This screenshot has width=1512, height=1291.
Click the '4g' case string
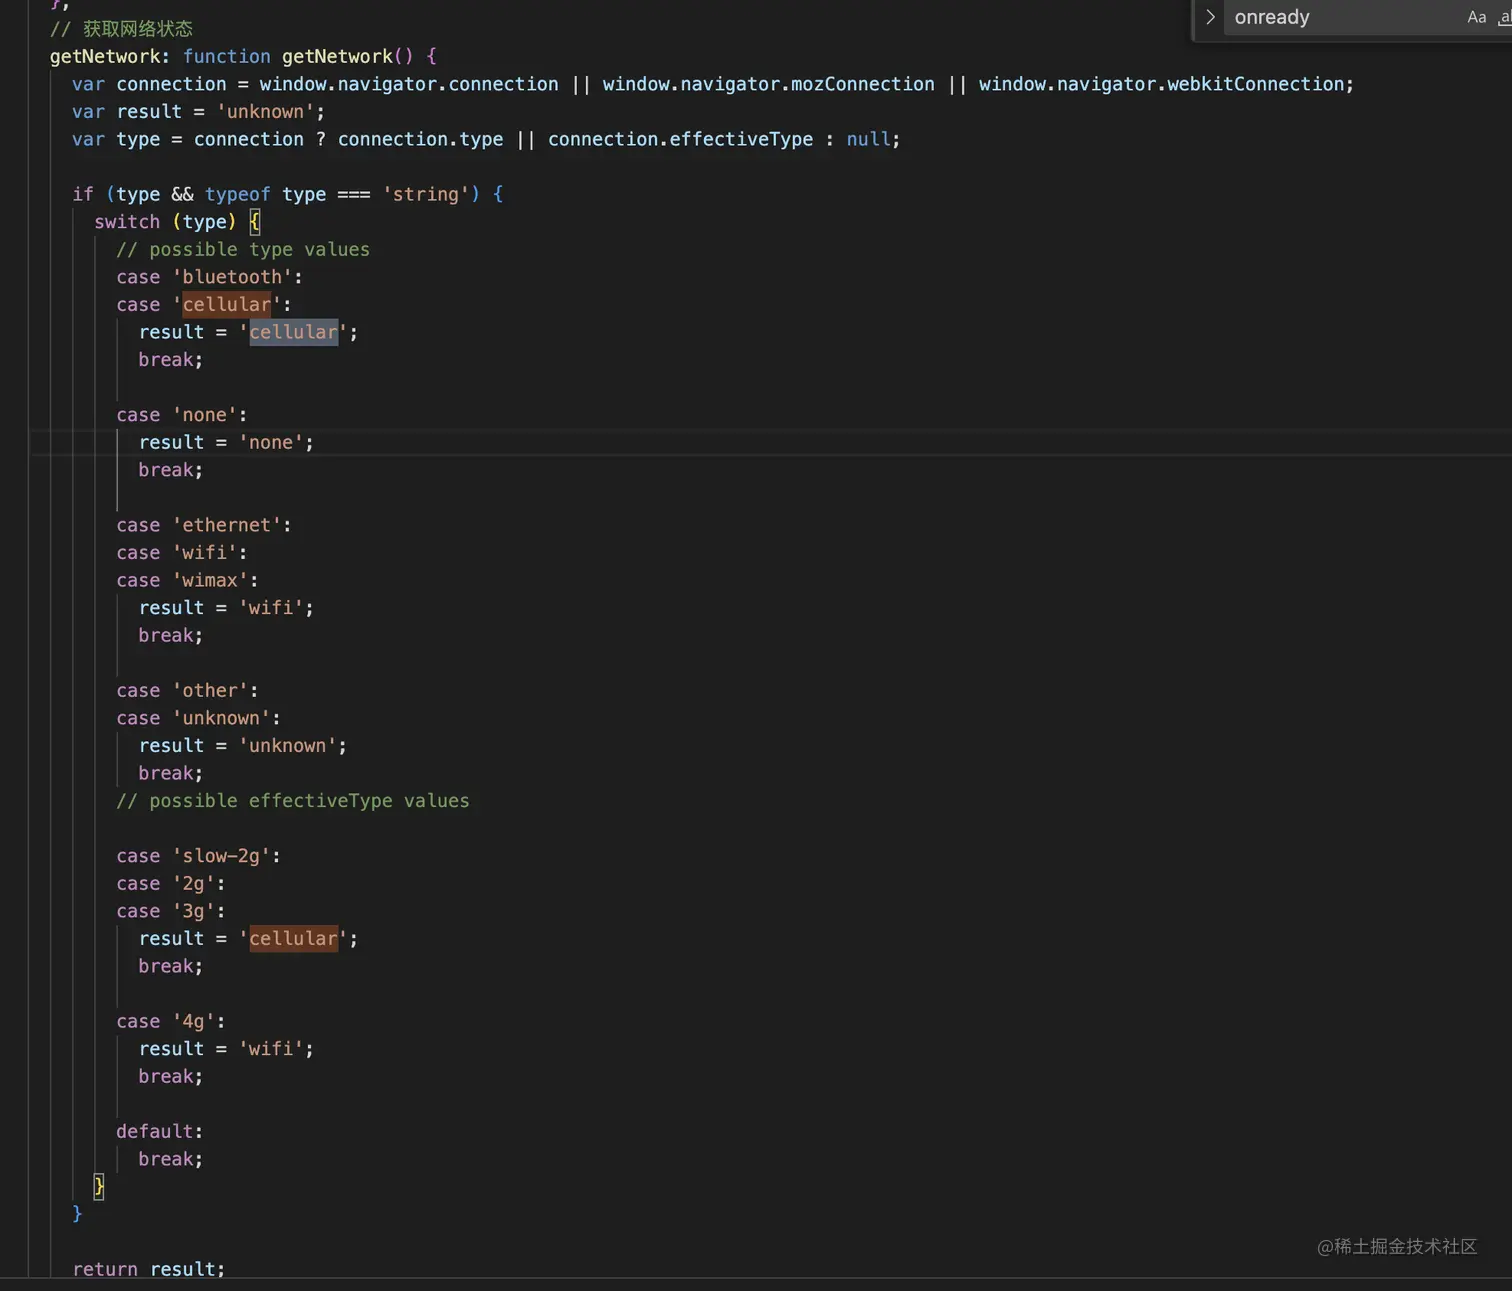click(x=193, y=1021)
